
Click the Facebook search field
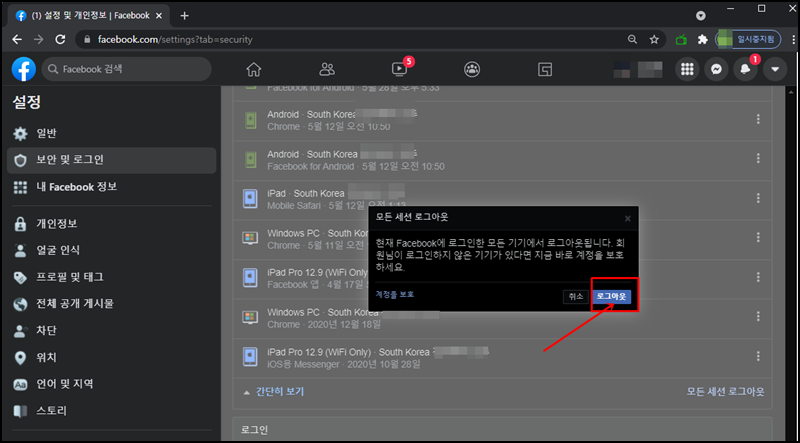(x=127, y=69)
